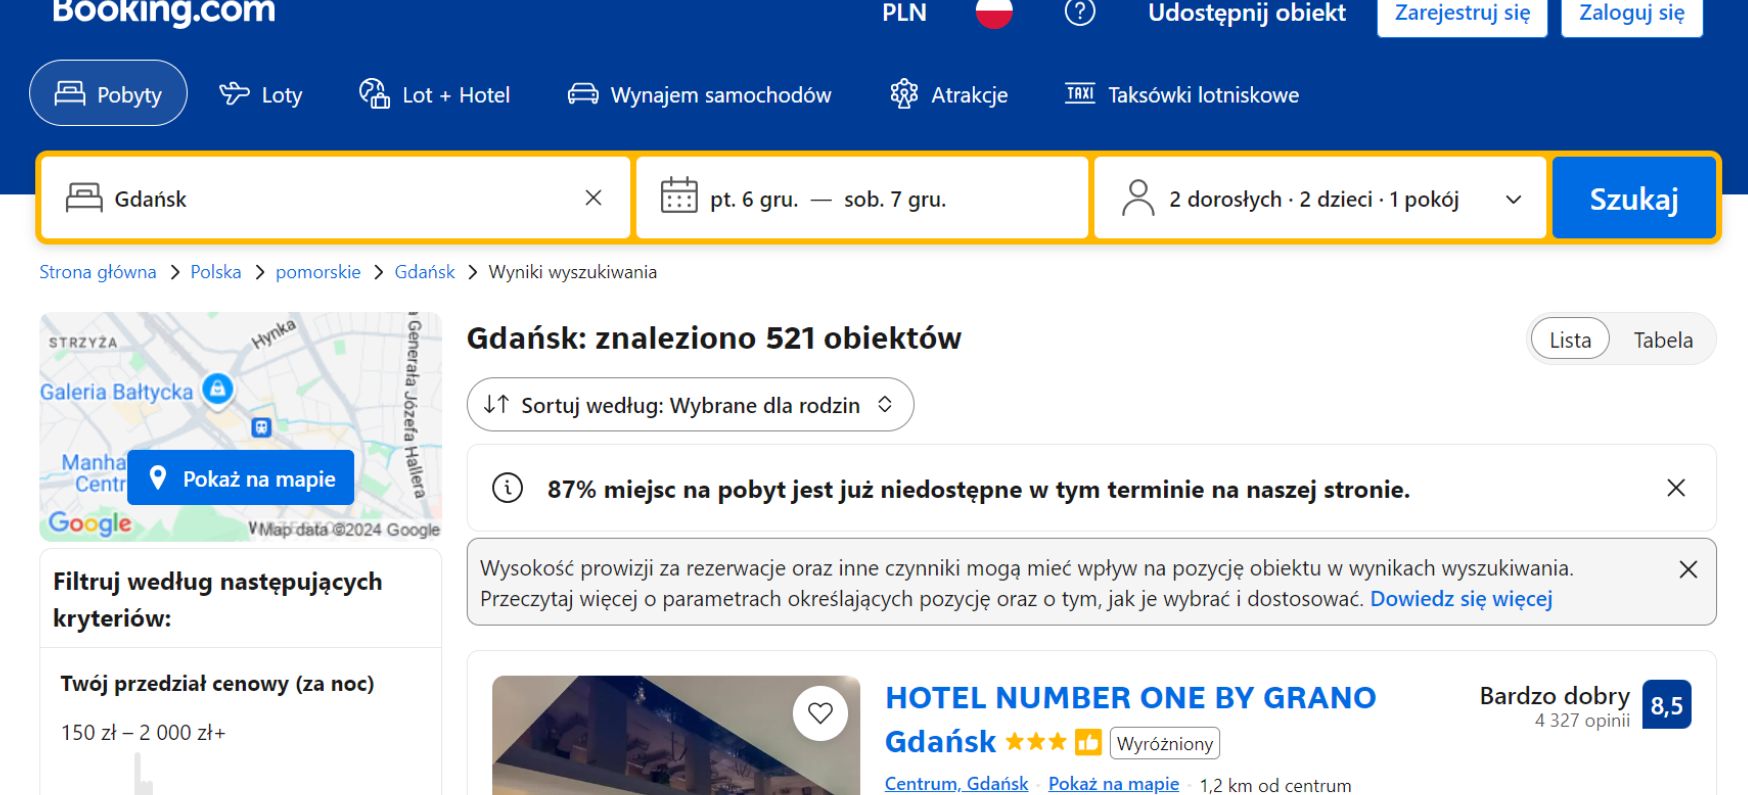Open the Atrakcje tab
1748x795 pixels.
[x=949, y=94]
